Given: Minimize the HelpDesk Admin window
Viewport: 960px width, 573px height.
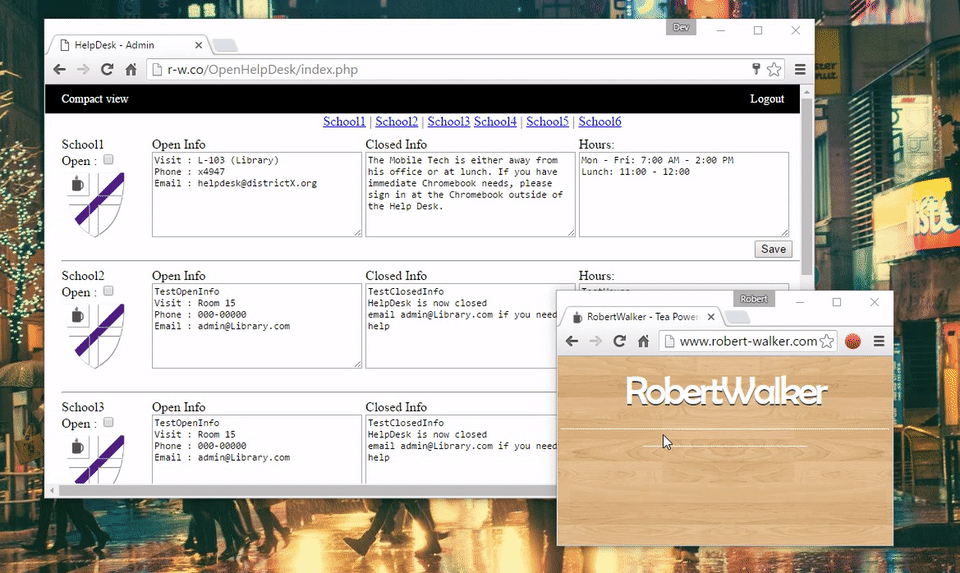Looking at the screenshot, I should (721, 31).
